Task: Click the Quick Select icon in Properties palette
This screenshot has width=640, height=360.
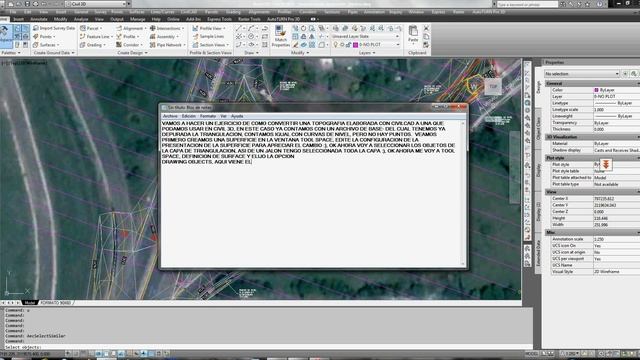Action: tap(633, 73)
